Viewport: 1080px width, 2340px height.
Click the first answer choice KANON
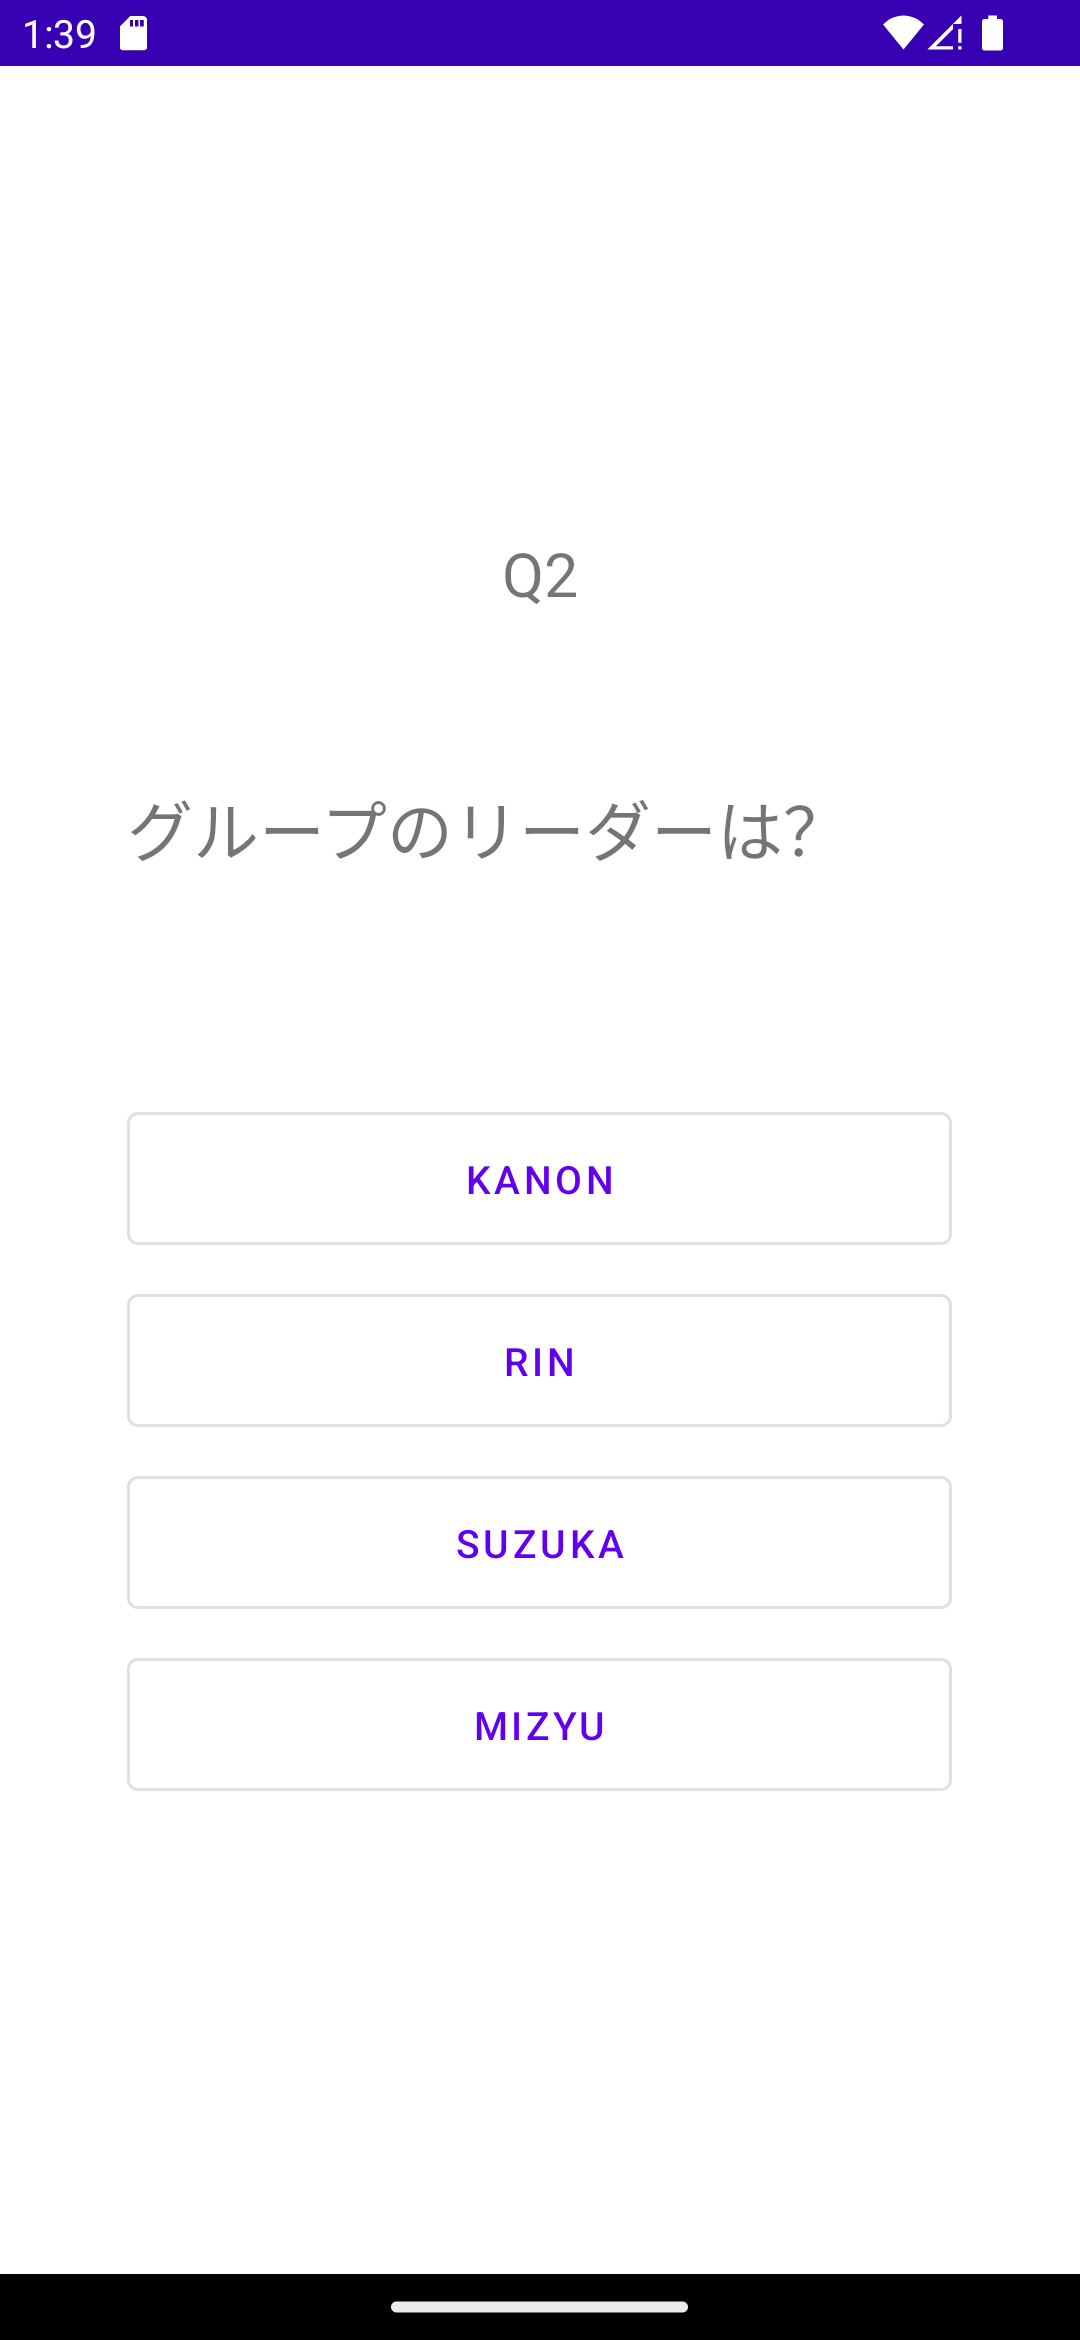(x=539, y=1179)
